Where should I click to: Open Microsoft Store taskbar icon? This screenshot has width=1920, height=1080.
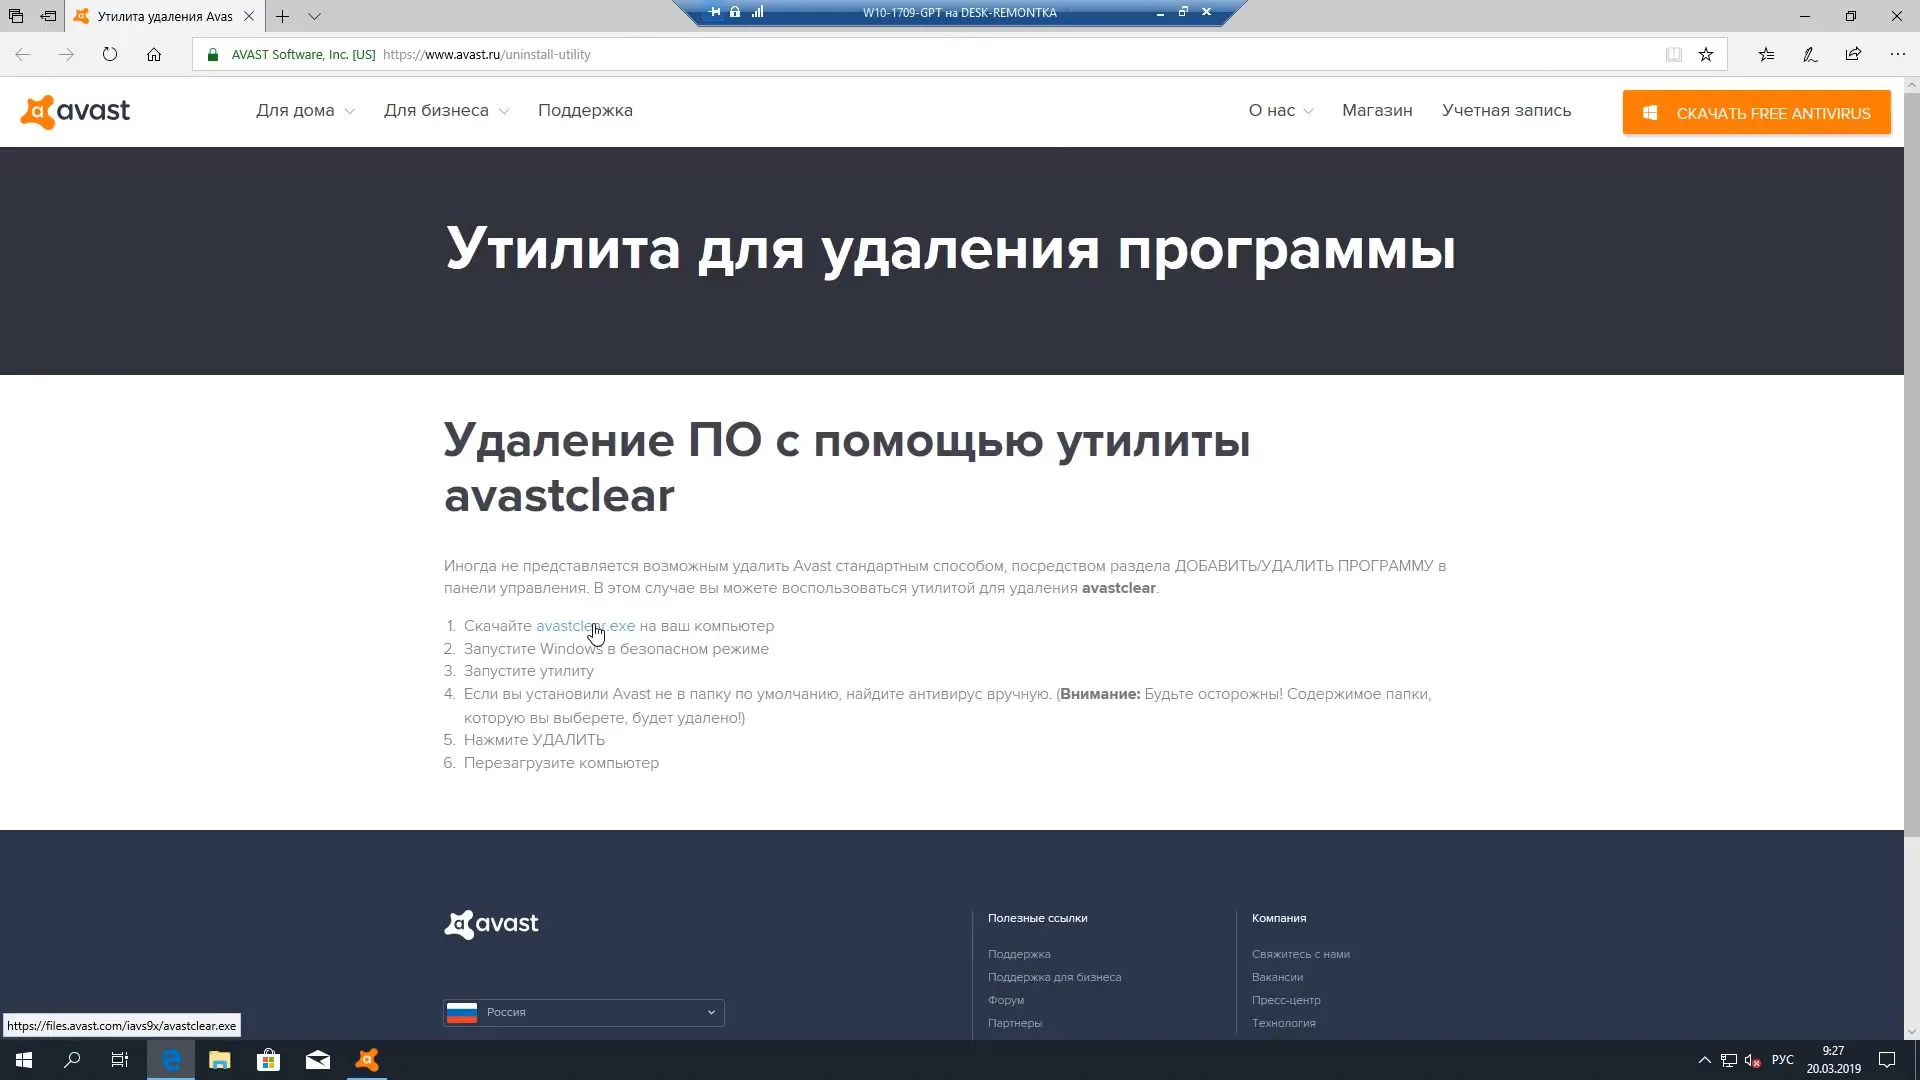[x=268, y=1060]
